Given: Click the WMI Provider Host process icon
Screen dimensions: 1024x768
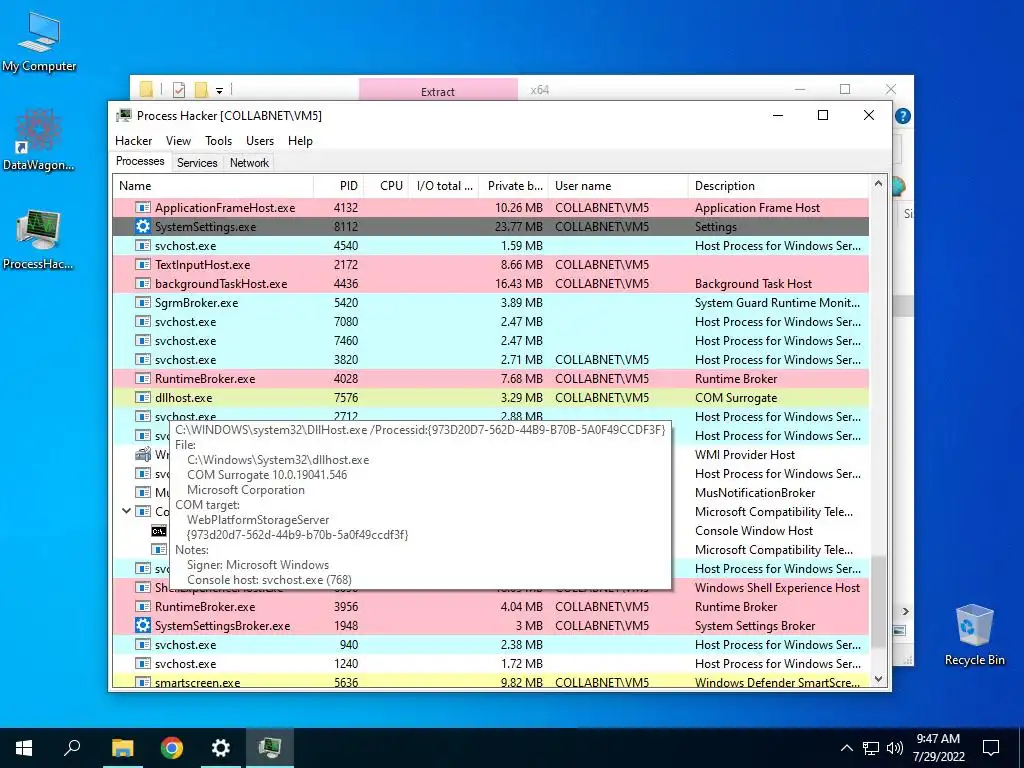Looking at the screenshot, I should pyautogui.click(x=142, y=455).
